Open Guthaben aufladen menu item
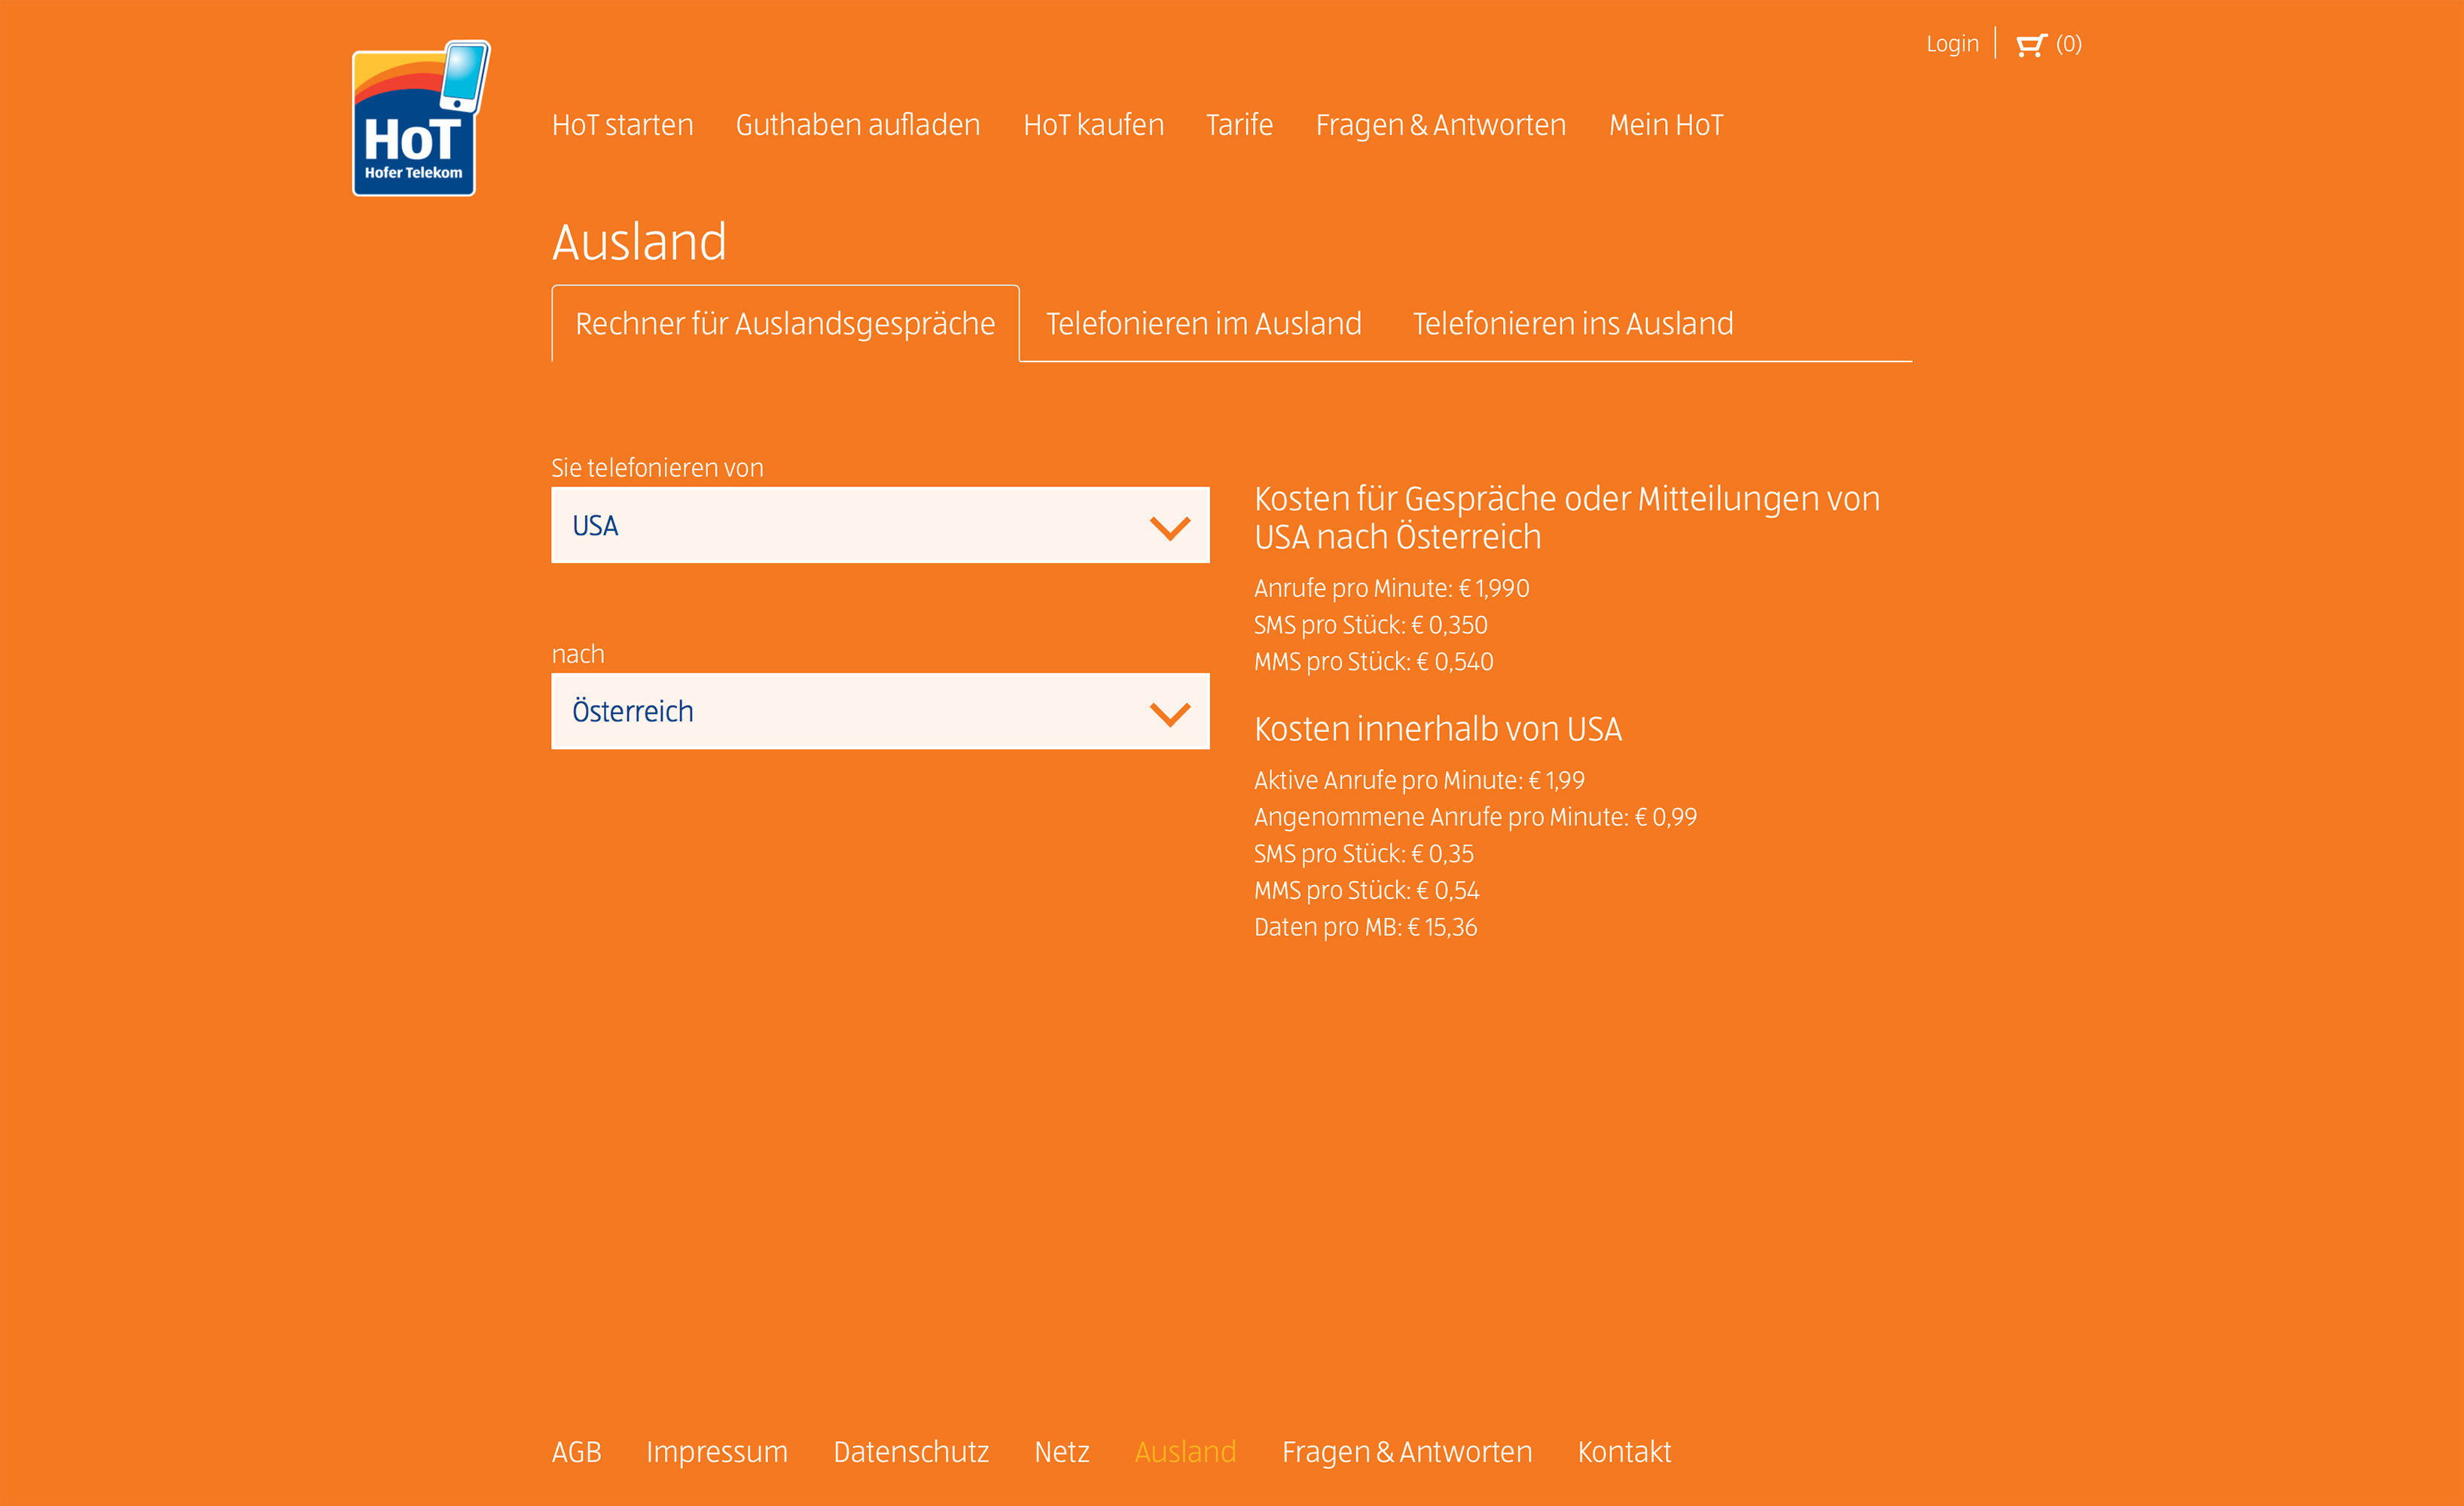This screenshot has width=2464, height=1506. coord(857,125)
